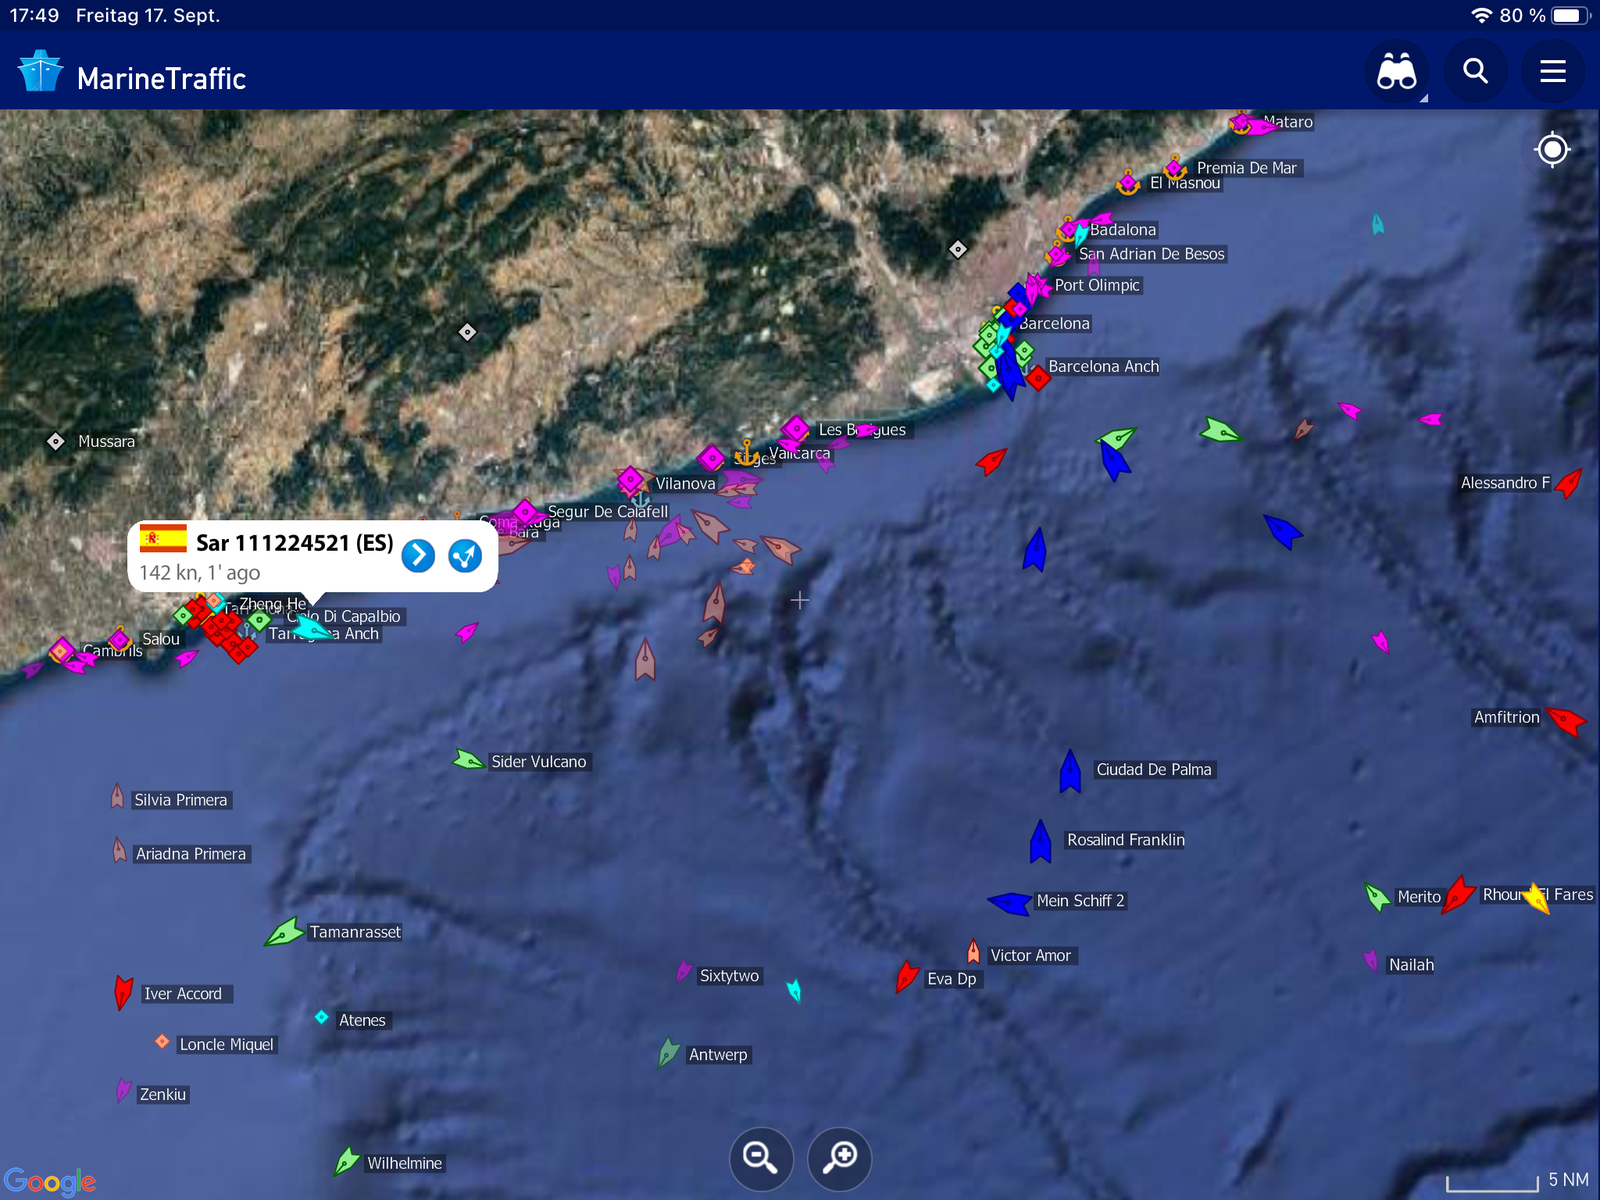Select the Atenes marker

tap(321, 1017)
